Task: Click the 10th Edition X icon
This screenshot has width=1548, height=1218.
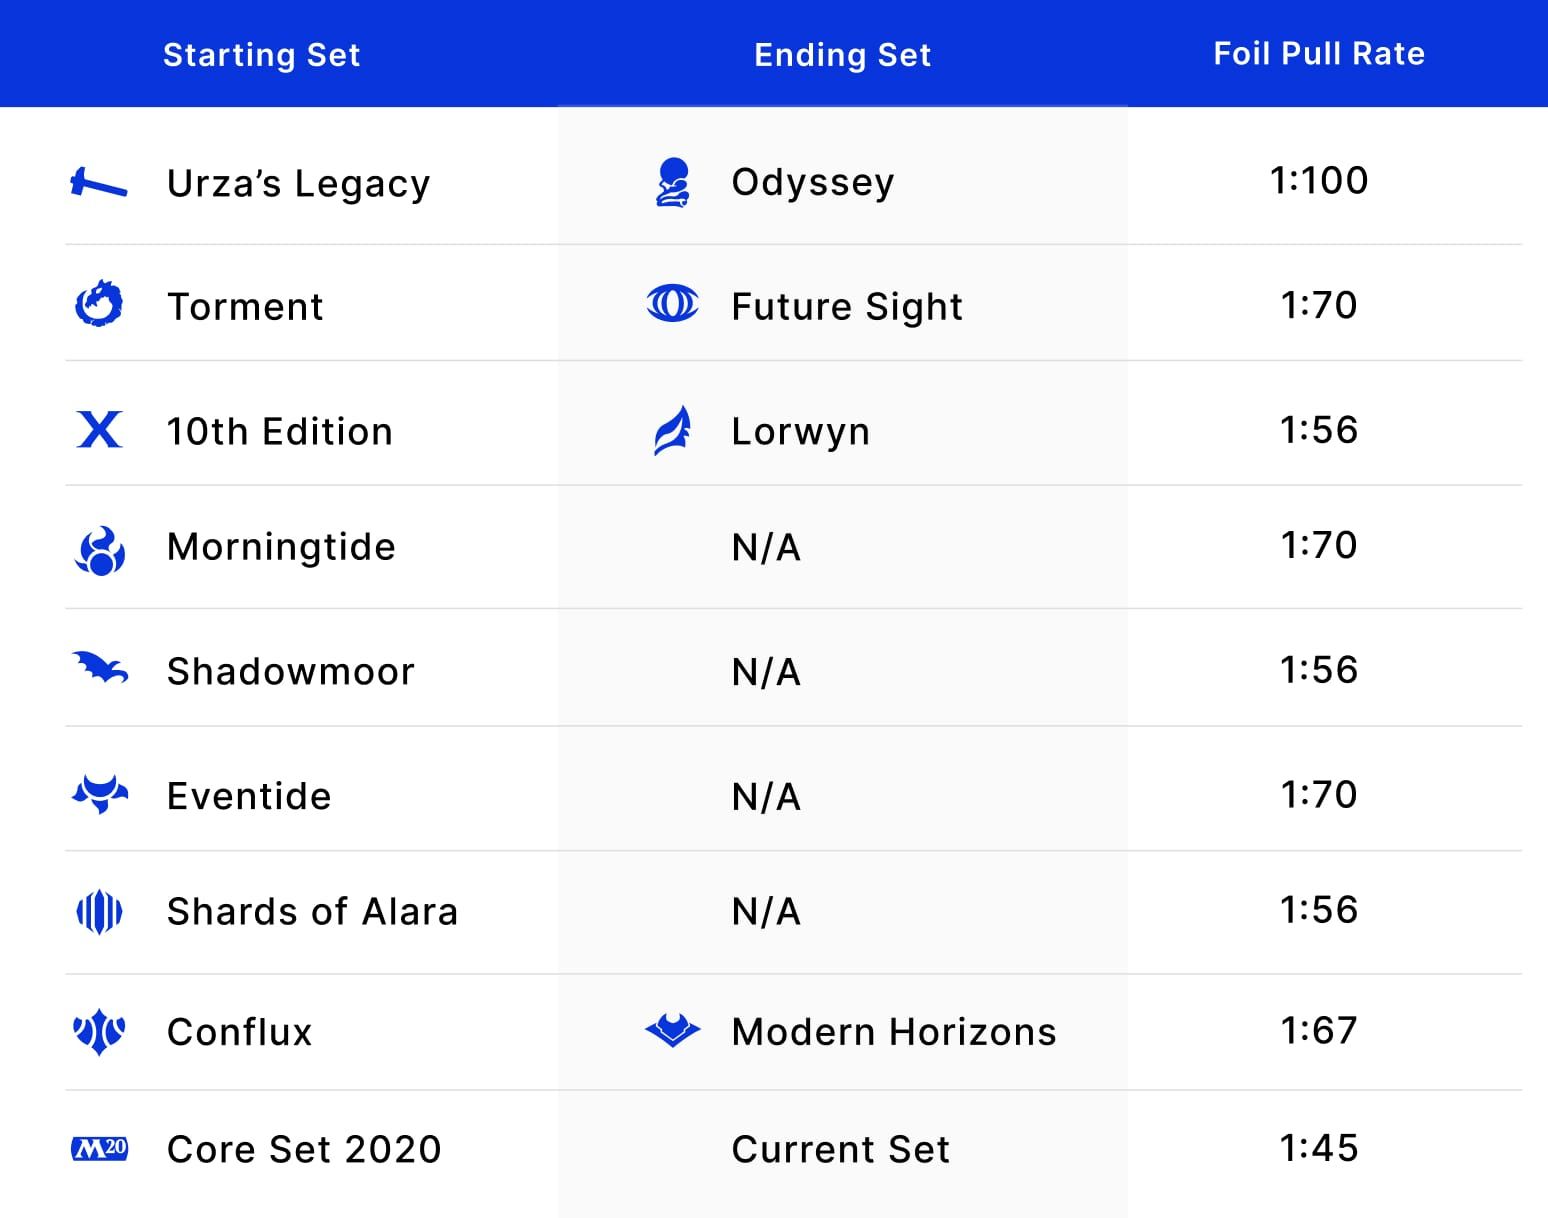Action: pyautogui.click(x=99, y=429)
